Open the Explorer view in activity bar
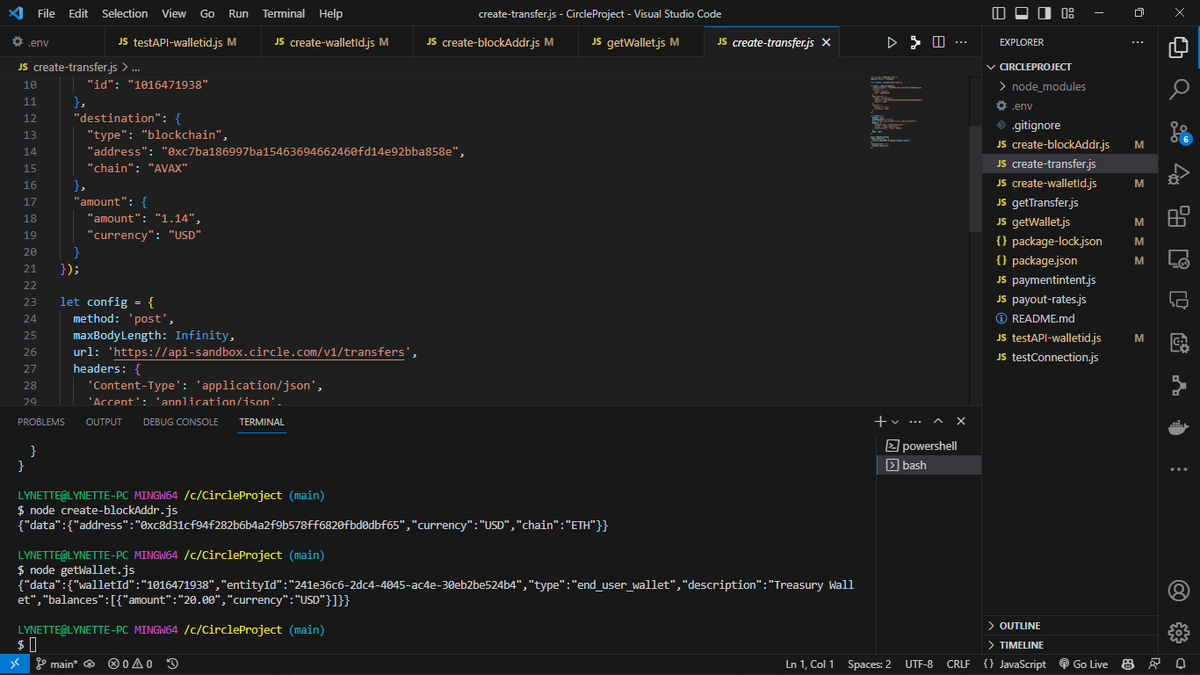This screenshot has width=1200, height=675. (x=1179, y=48)
